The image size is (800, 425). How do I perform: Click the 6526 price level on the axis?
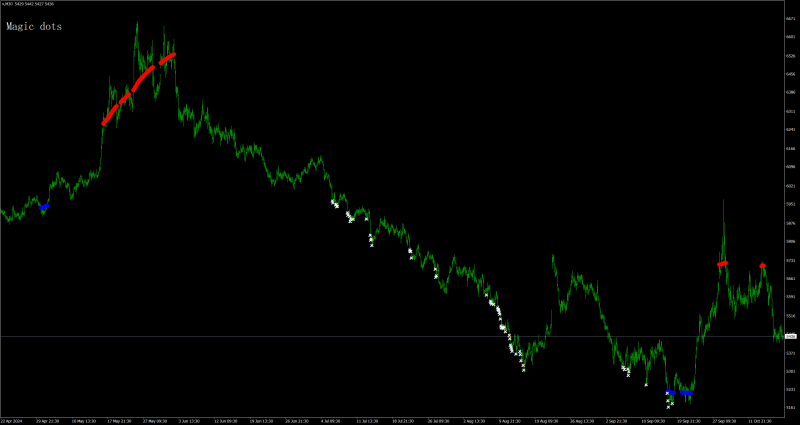[x=791, y=55]
